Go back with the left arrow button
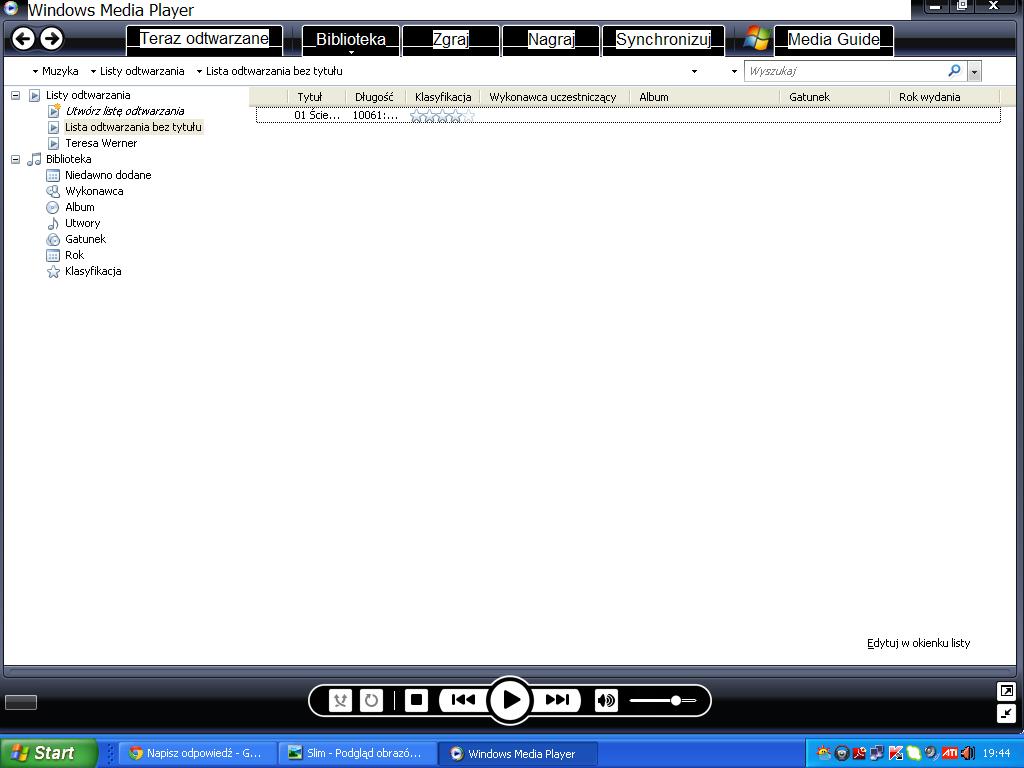Viewport: 1024px width, 768px height. point(24,39)
